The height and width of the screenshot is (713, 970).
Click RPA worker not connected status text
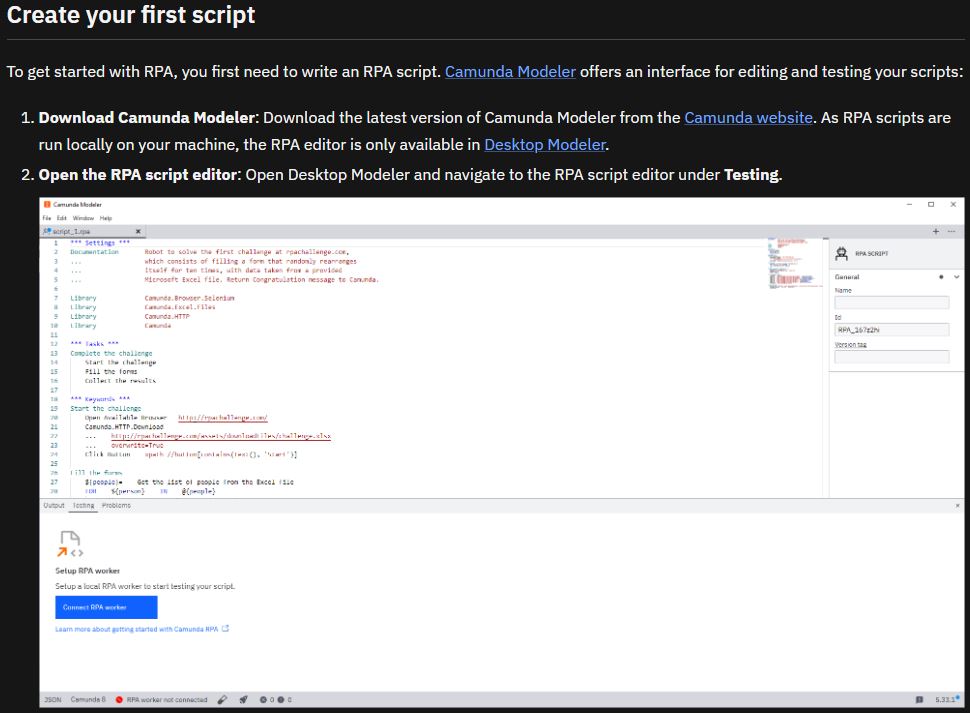click(167, 699)
